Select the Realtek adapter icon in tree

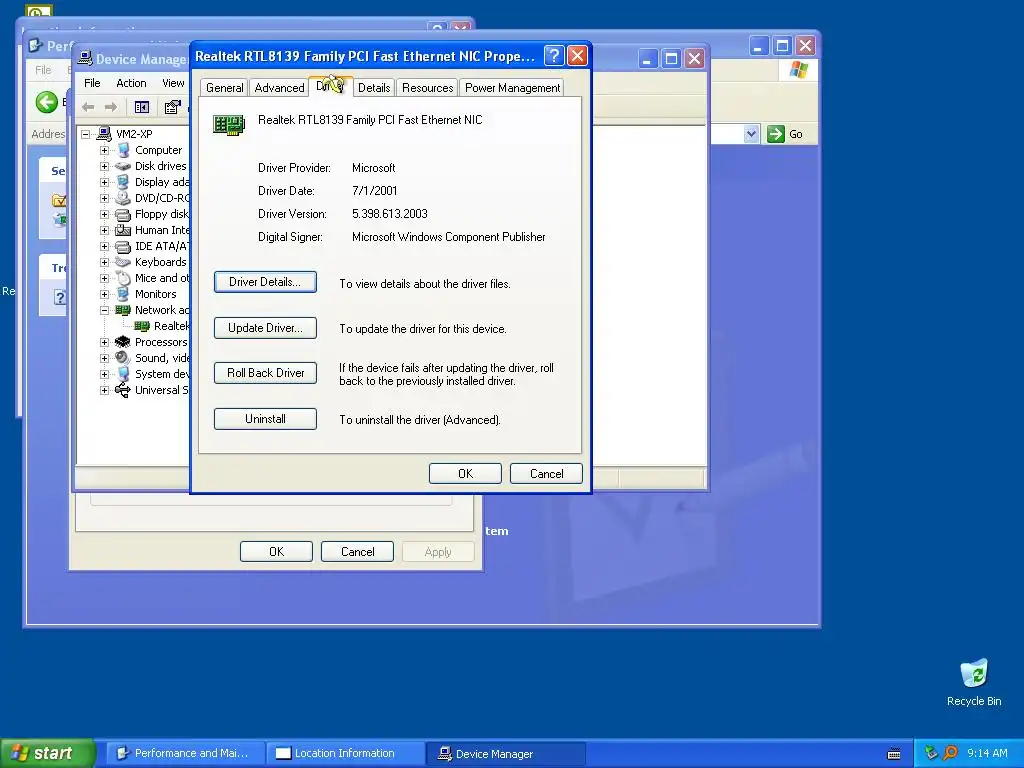(x=142, y=326)
